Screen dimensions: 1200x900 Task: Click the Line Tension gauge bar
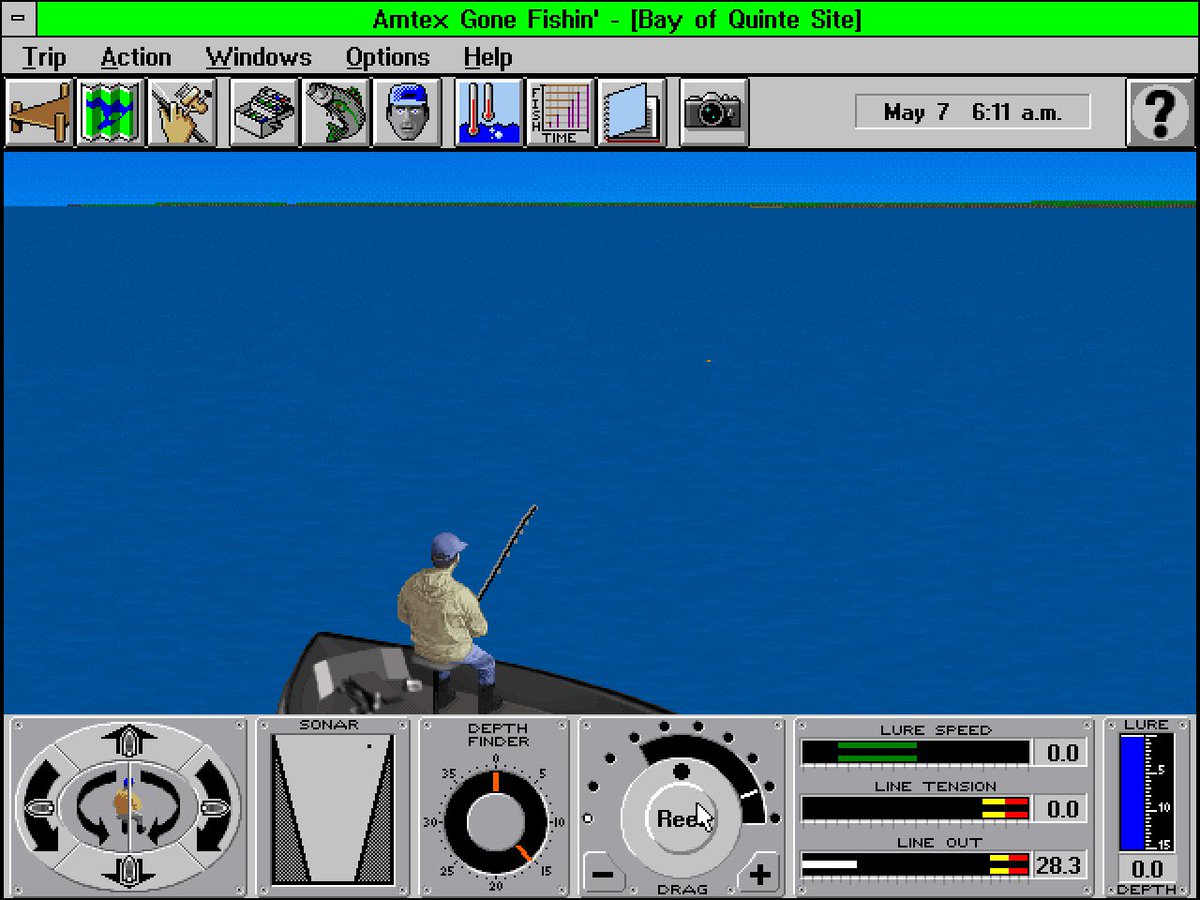(x=915, y=808)
